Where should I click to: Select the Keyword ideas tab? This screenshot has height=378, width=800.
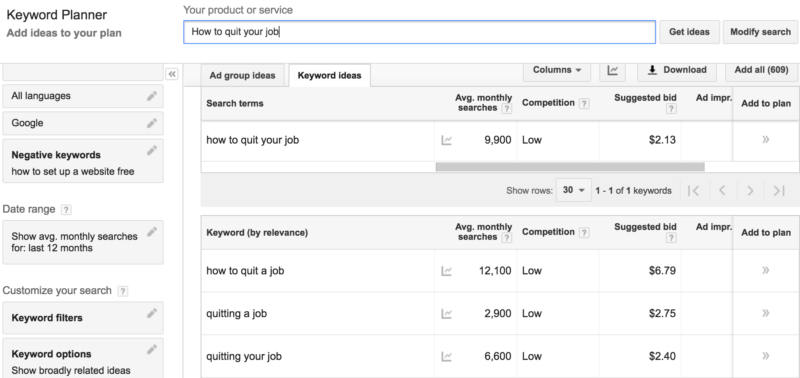click(x=330, y=75)
